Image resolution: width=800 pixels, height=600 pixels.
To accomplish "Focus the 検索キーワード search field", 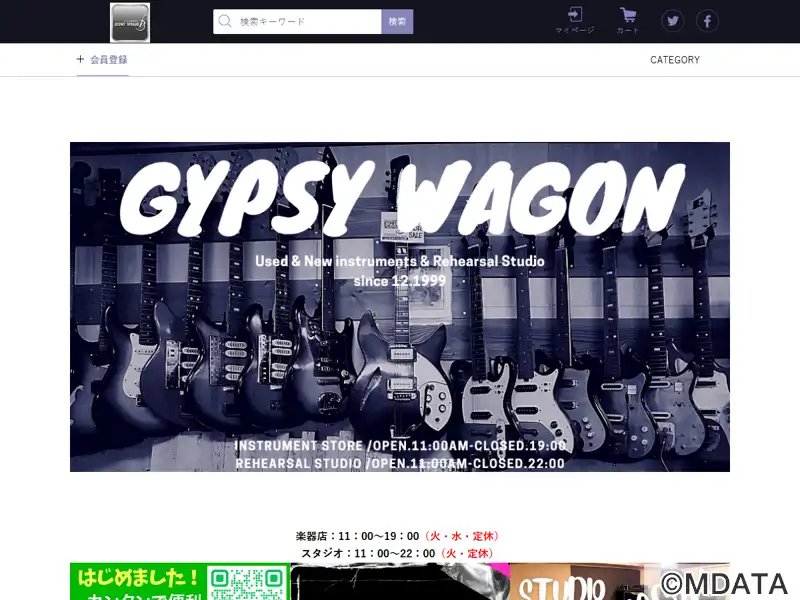I will [x=297, y=21].
